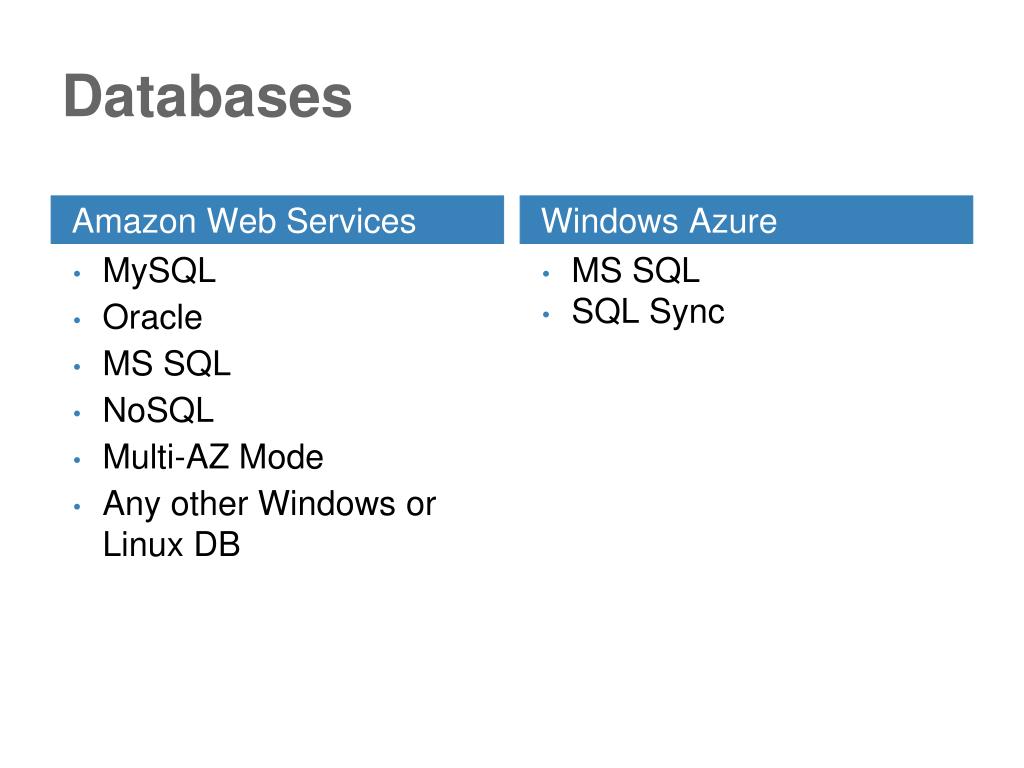Click the bullet dot before Azure MS SQL
This screenshot has height=768, width=1024.
tap(546, 274)
